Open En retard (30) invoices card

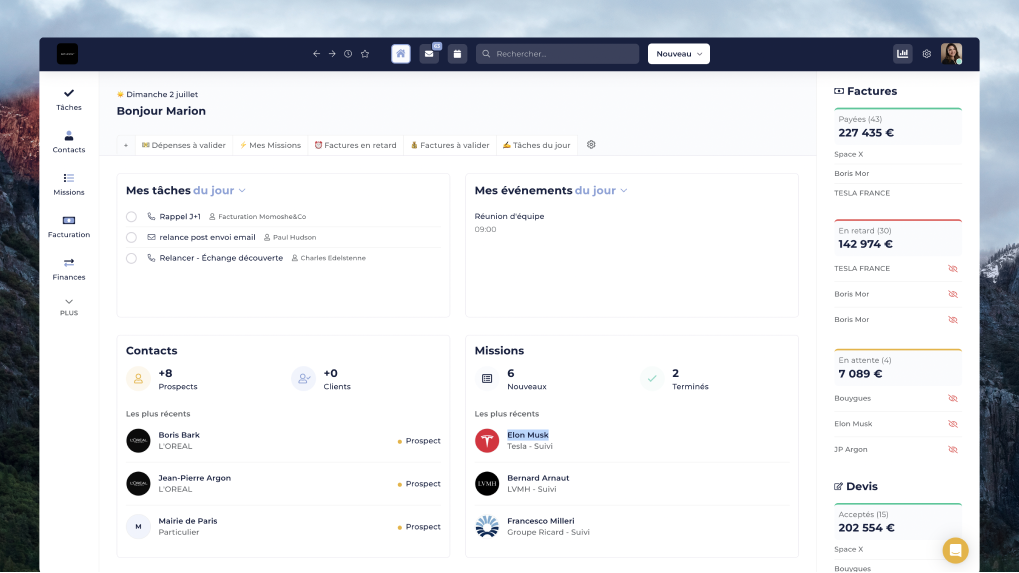(897, 238)
